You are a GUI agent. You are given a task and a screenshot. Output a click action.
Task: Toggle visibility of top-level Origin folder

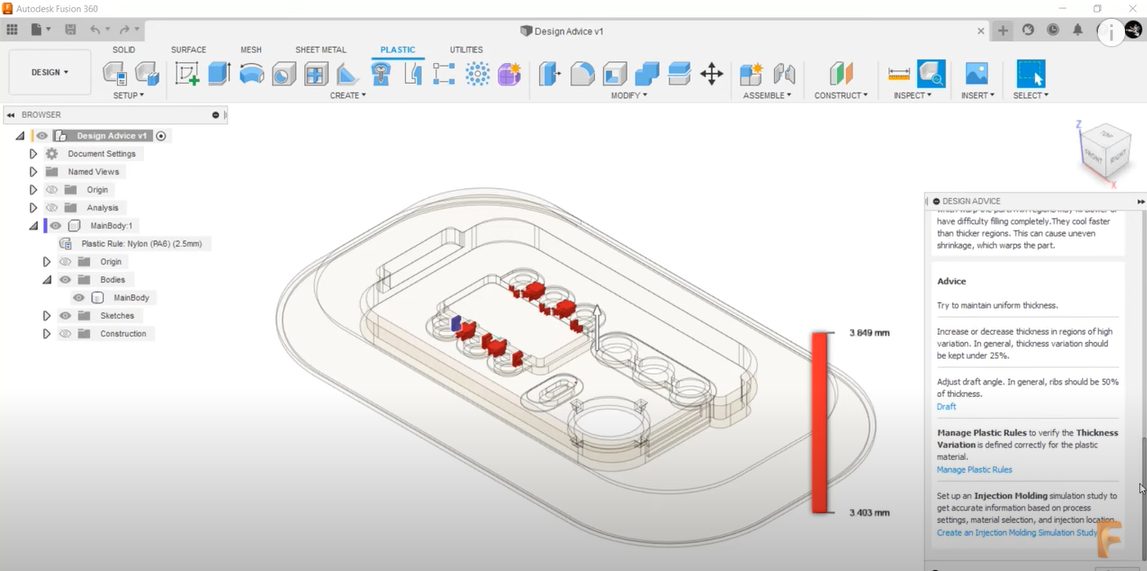coord(52,190)
